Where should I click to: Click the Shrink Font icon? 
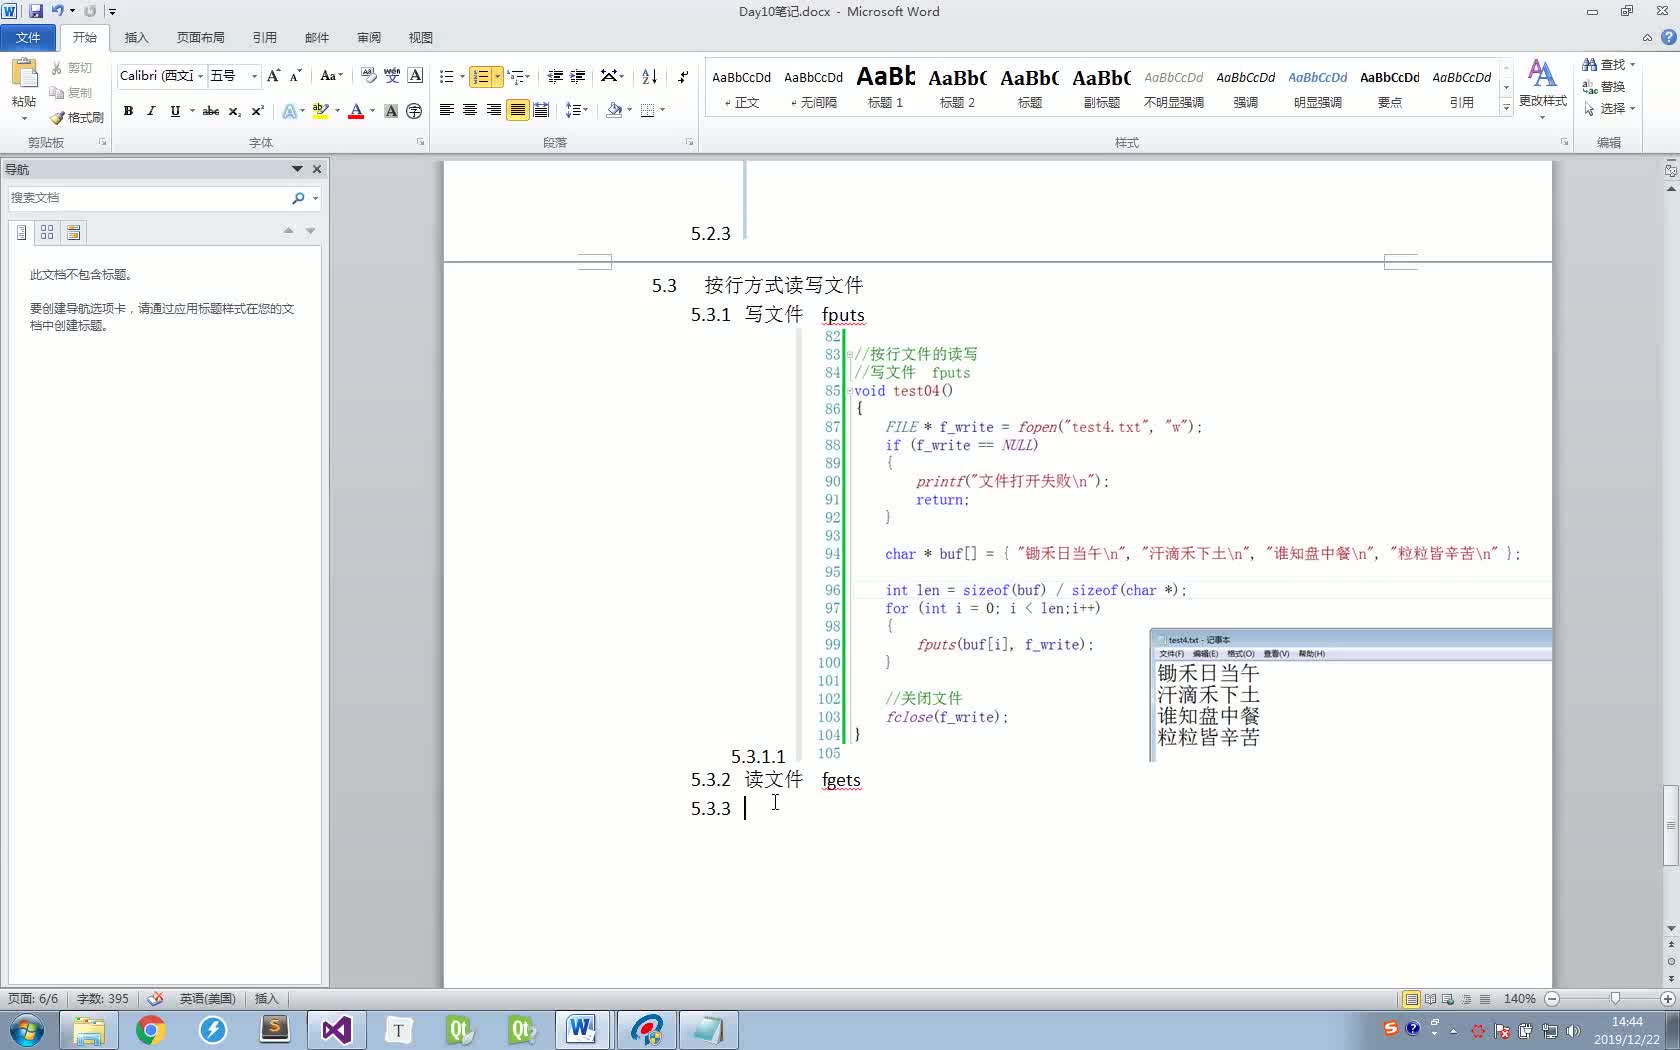295,76
